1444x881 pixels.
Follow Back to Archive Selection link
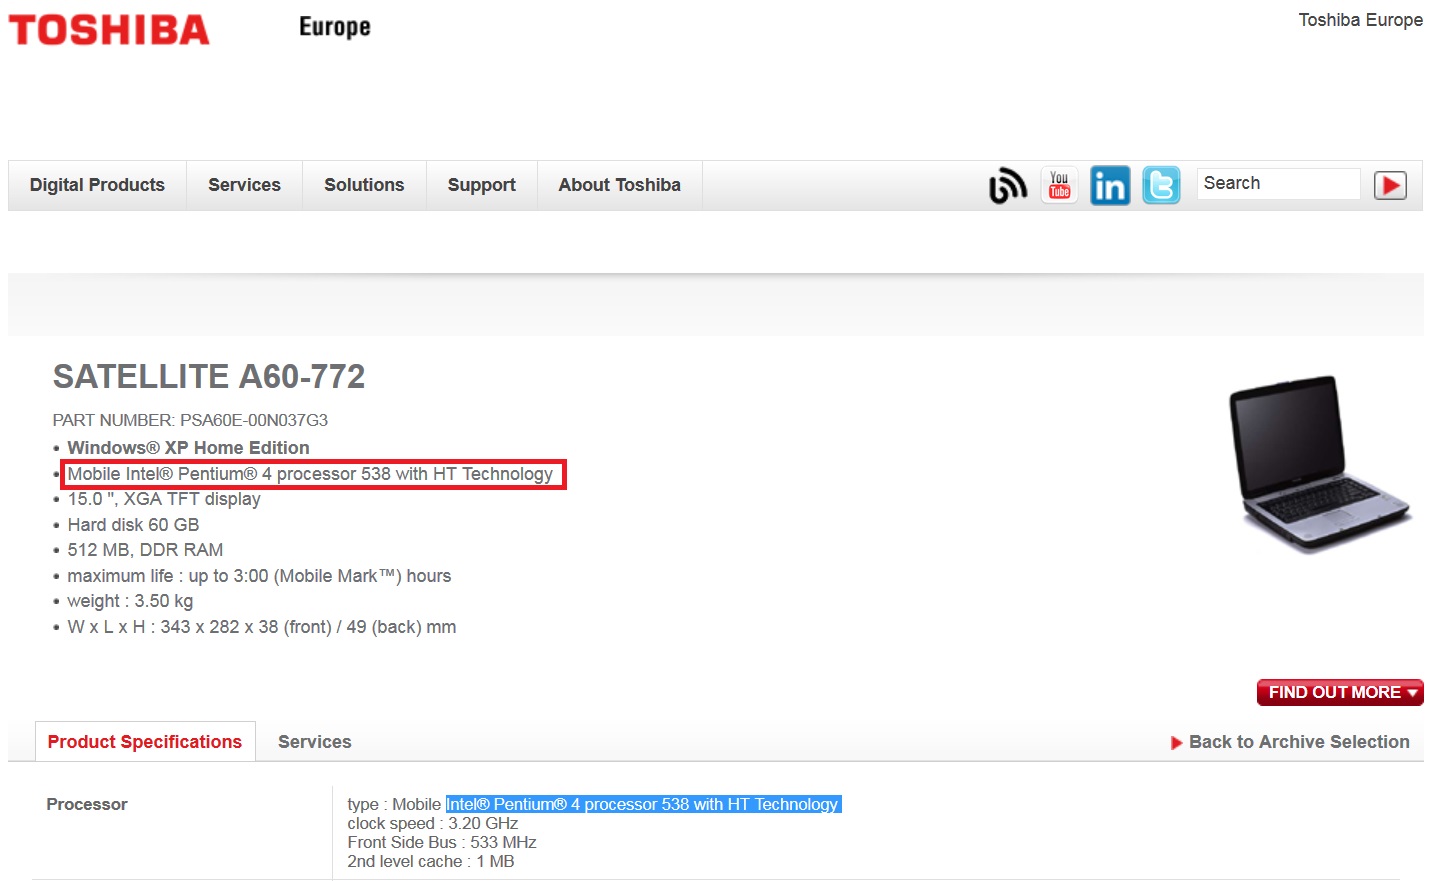[1290, 742]
